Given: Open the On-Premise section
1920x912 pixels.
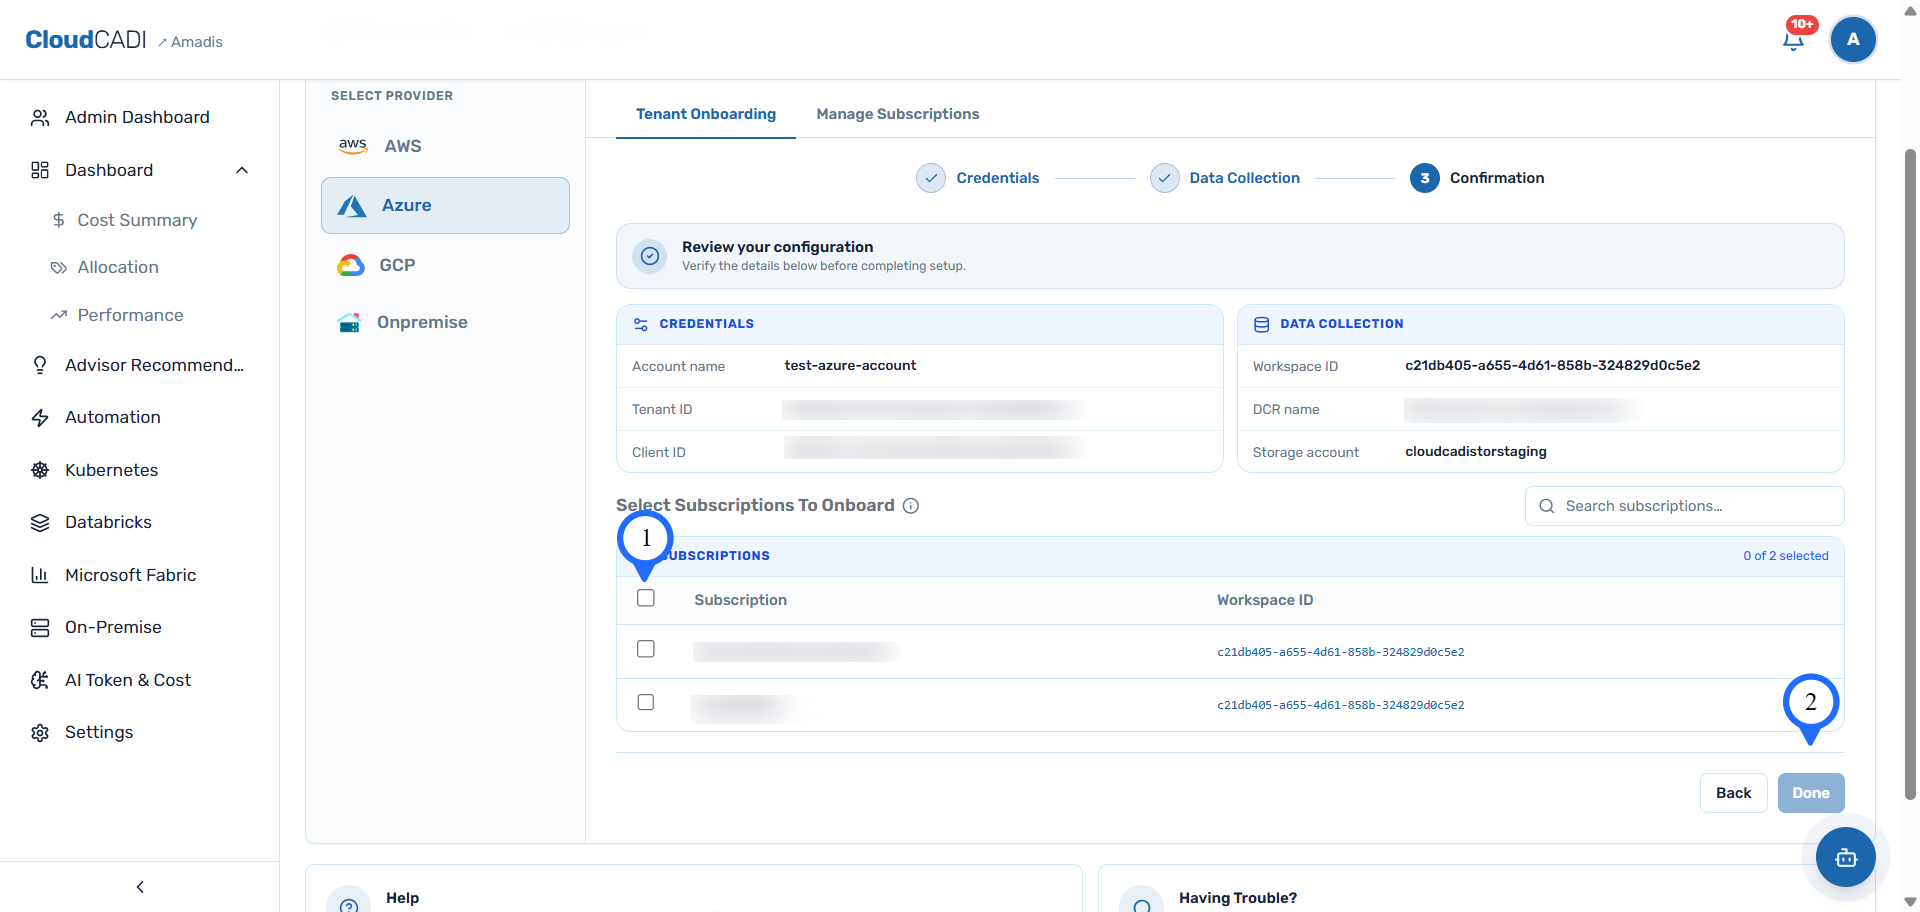Looking at the screenshot, I should coord(113,628).
